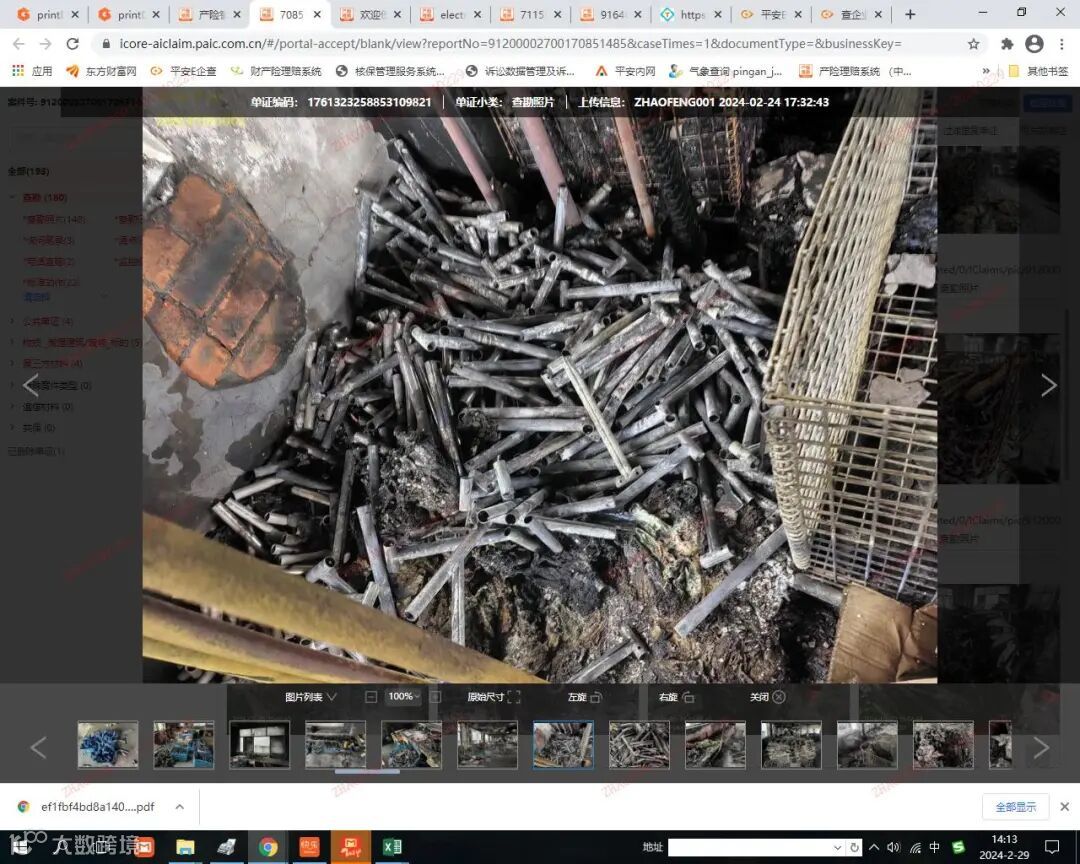Bookmark this page with star icon
Image resolution: width=1080 pixels, height=864 pixels.
(x=973, y=44)
